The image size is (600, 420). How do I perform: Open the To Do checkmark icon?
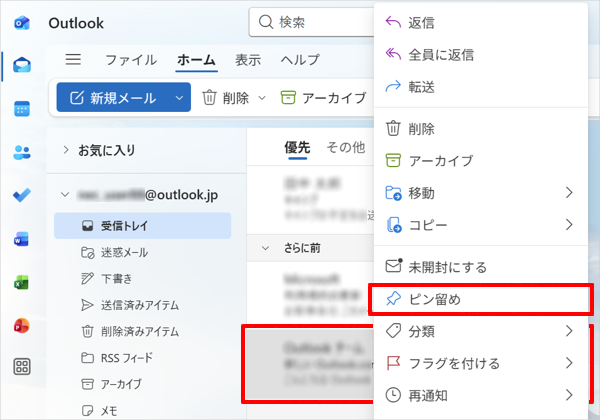(x=22, y=195)
